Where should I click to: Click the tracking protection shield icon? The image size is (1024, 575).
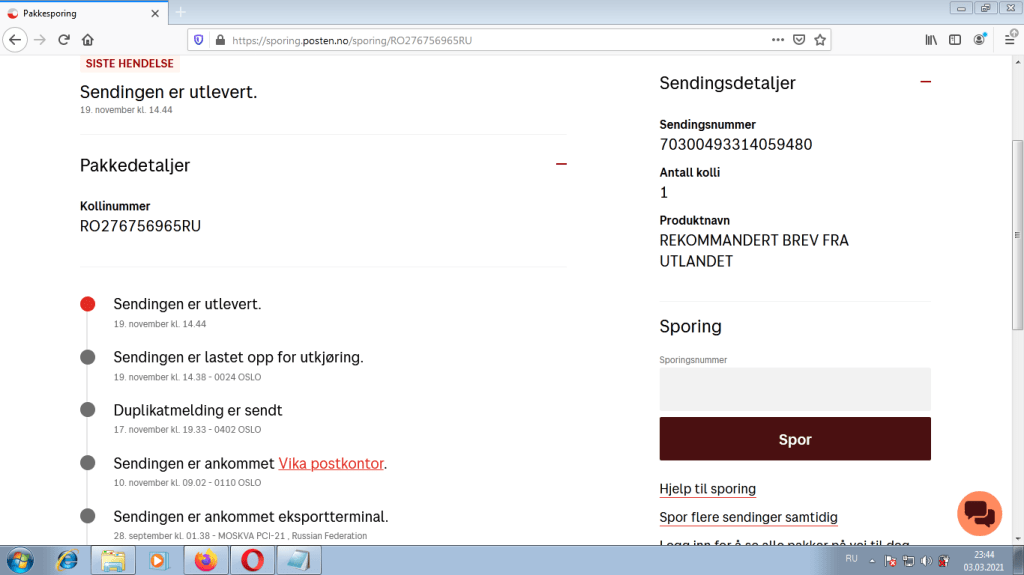[x=198, y=40]
